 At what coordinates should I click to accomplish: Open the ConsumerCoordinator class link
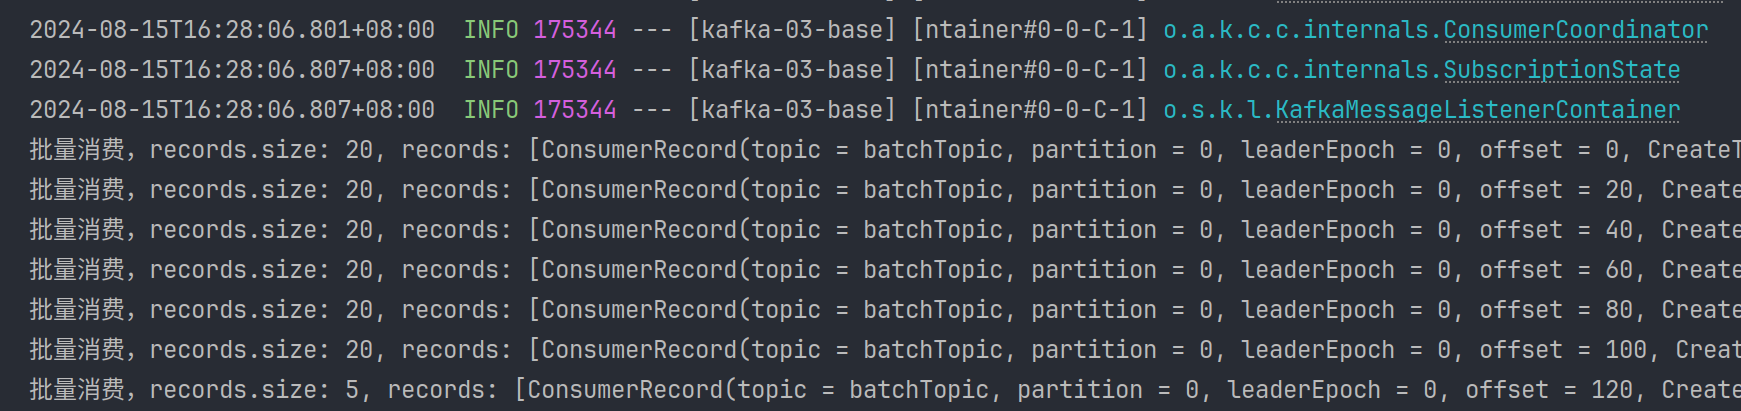pyautogui.click(x=1575, y=30)
